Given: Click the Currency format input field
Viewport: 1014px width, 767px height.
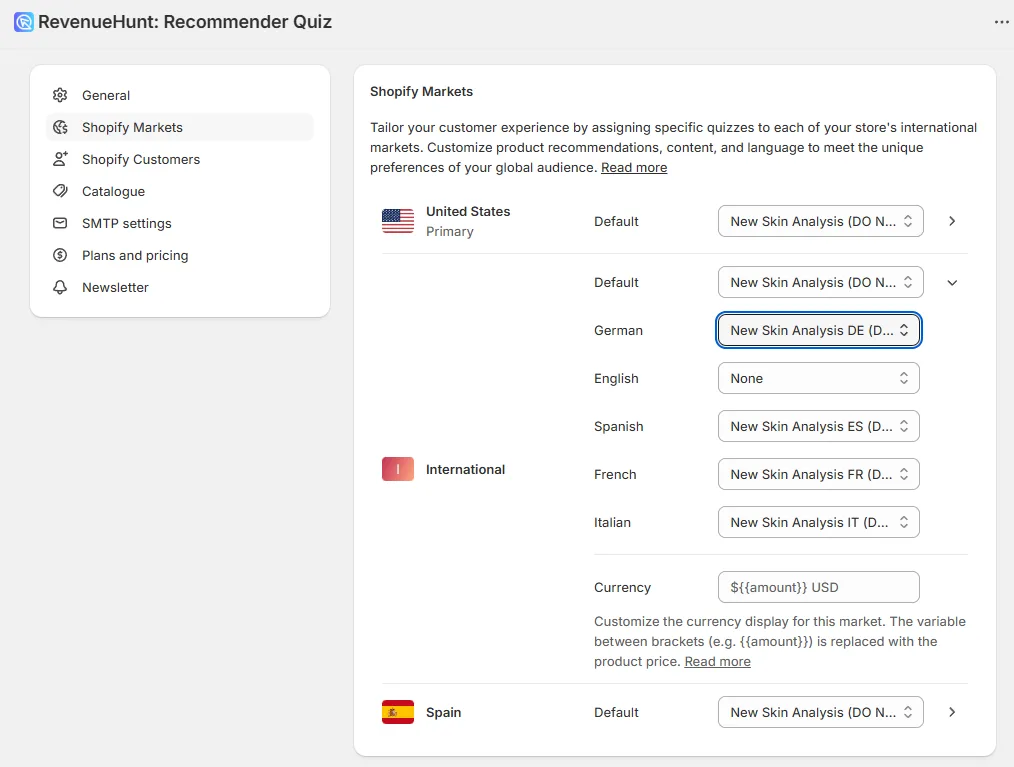Looking at the screenshot, I should click(x=819, y=587).
